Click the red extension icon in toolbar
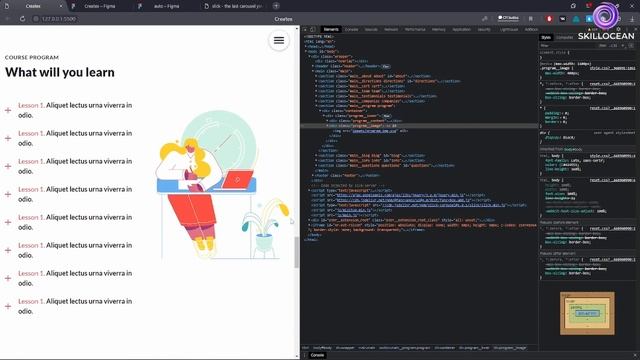Viewport: 640px width, 360px height. click(x=549, y=19)
